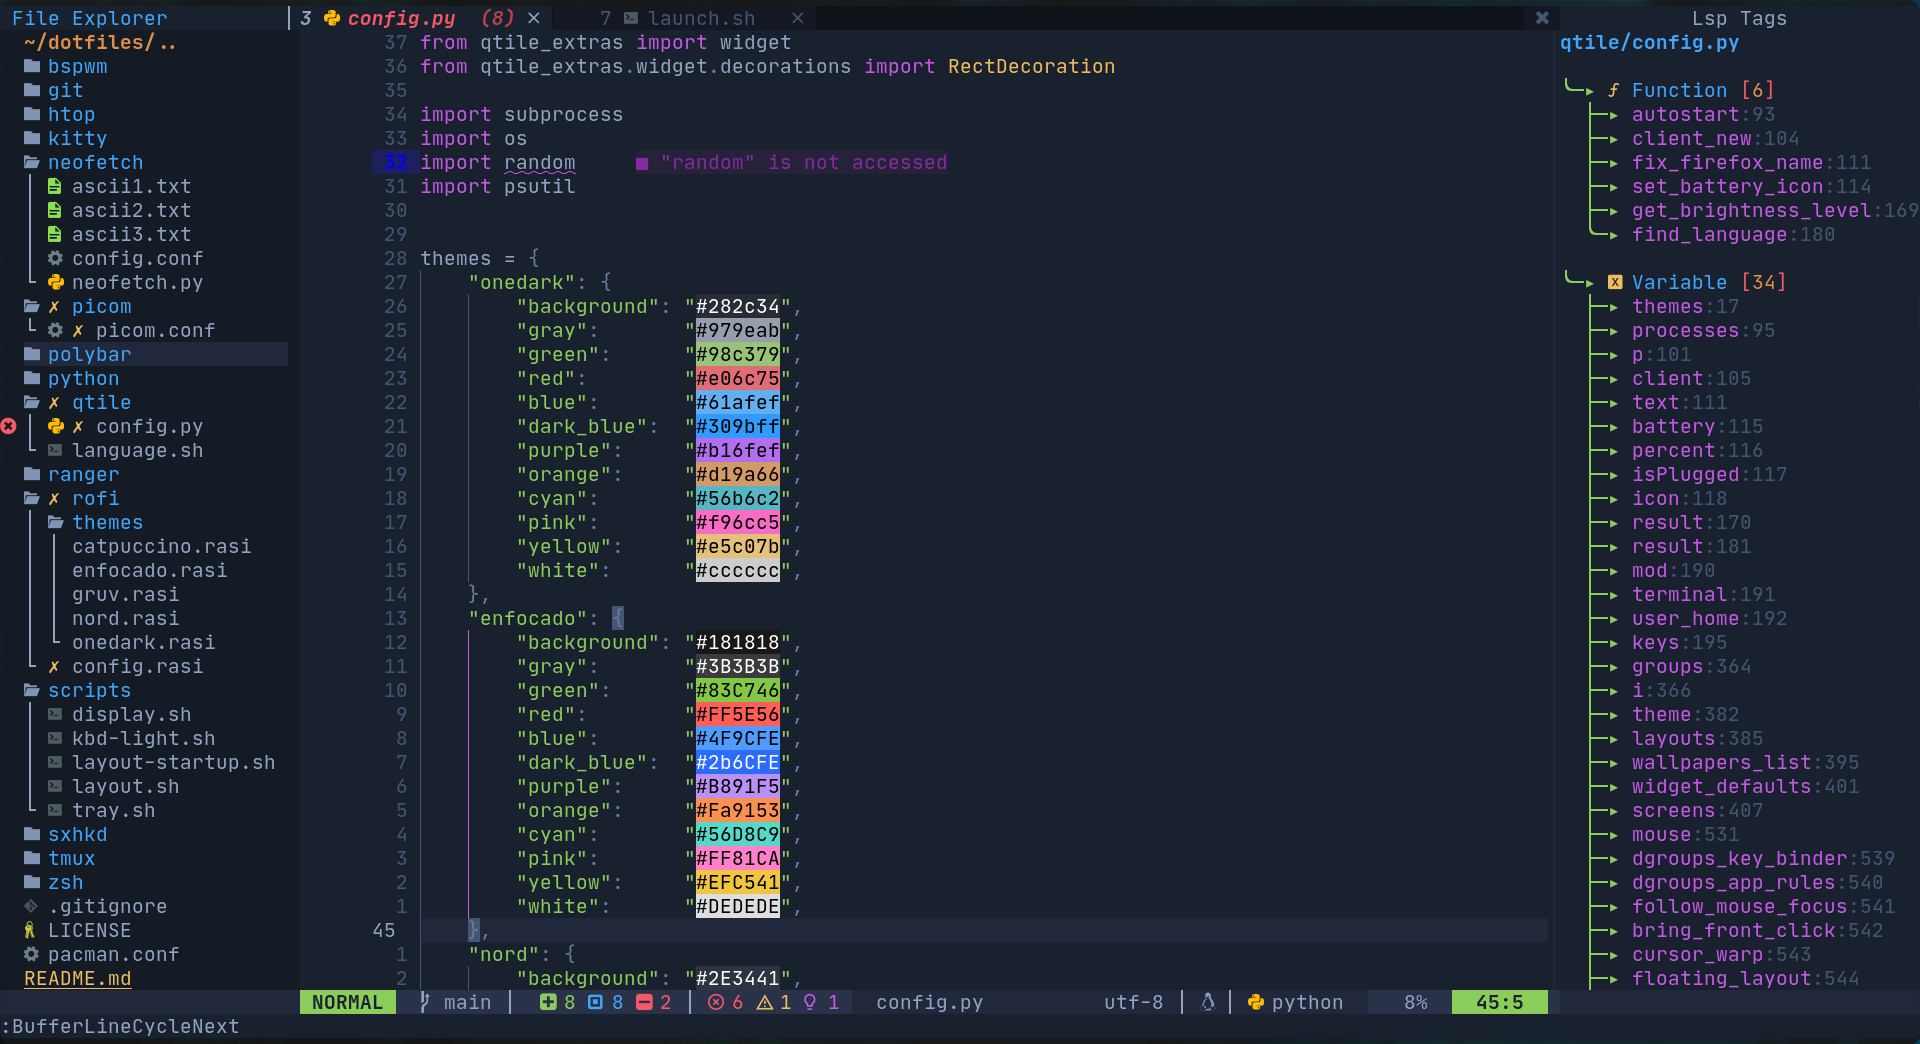The image size is (1920, 1044).
Task: Open enfocado.rasi theme file
Action: click(149, 570)
